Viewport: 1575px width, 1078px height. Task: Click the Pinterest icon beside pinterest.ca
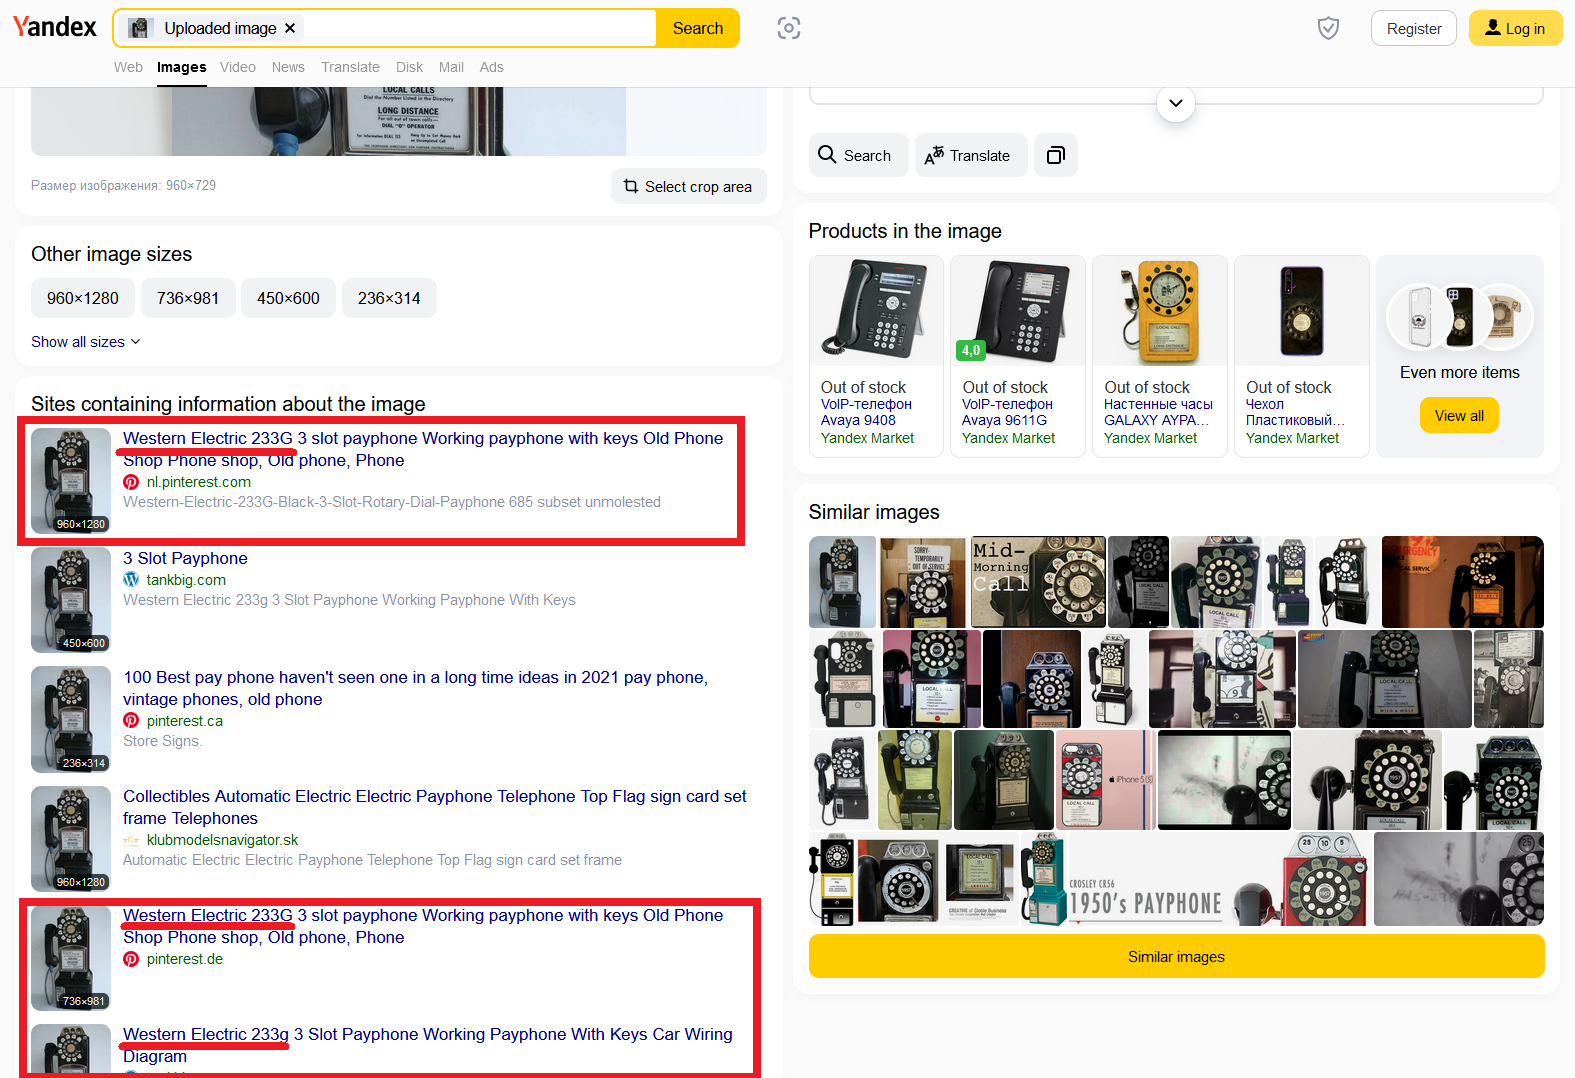point(131,721)
